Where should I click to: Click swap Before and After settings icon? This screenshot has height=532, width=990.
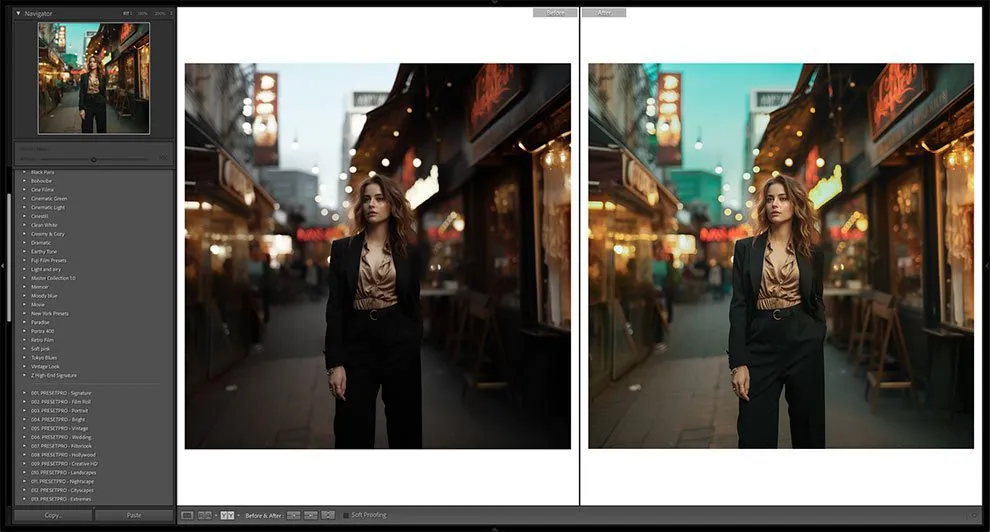click(x=328, y=515)
